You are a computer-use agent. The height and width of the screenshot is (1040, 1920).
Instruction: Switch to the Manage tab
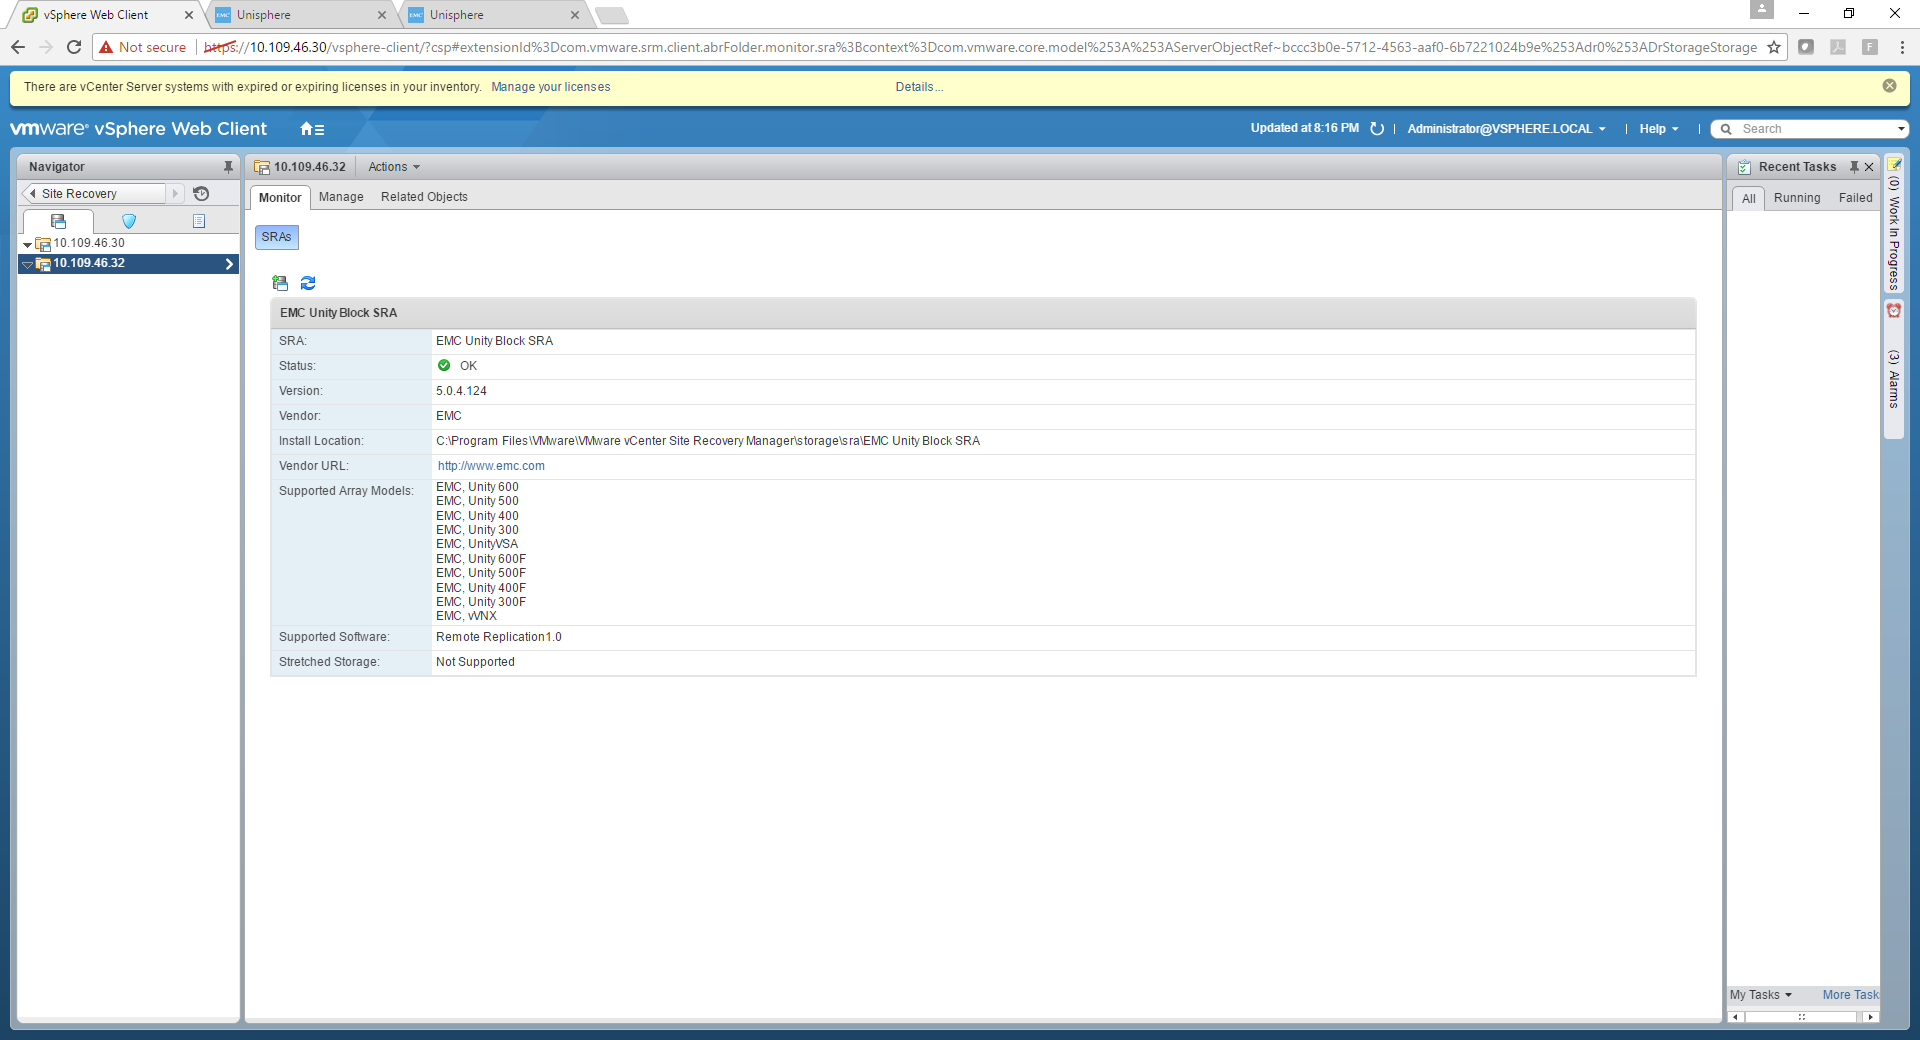341,197
